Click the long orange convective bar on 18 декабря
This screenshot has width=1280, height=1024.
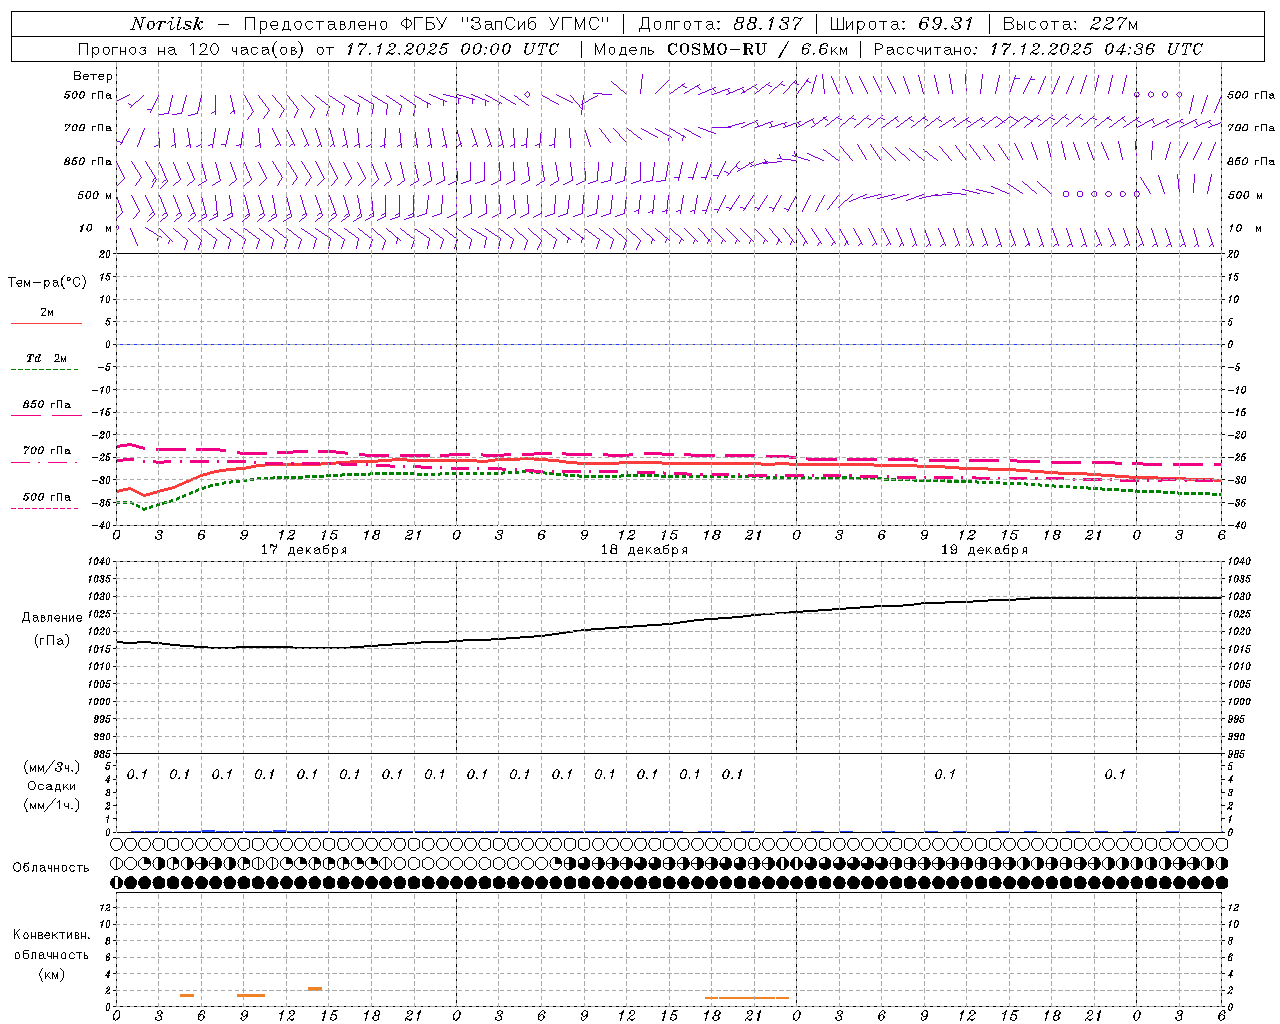click(747, 998)
